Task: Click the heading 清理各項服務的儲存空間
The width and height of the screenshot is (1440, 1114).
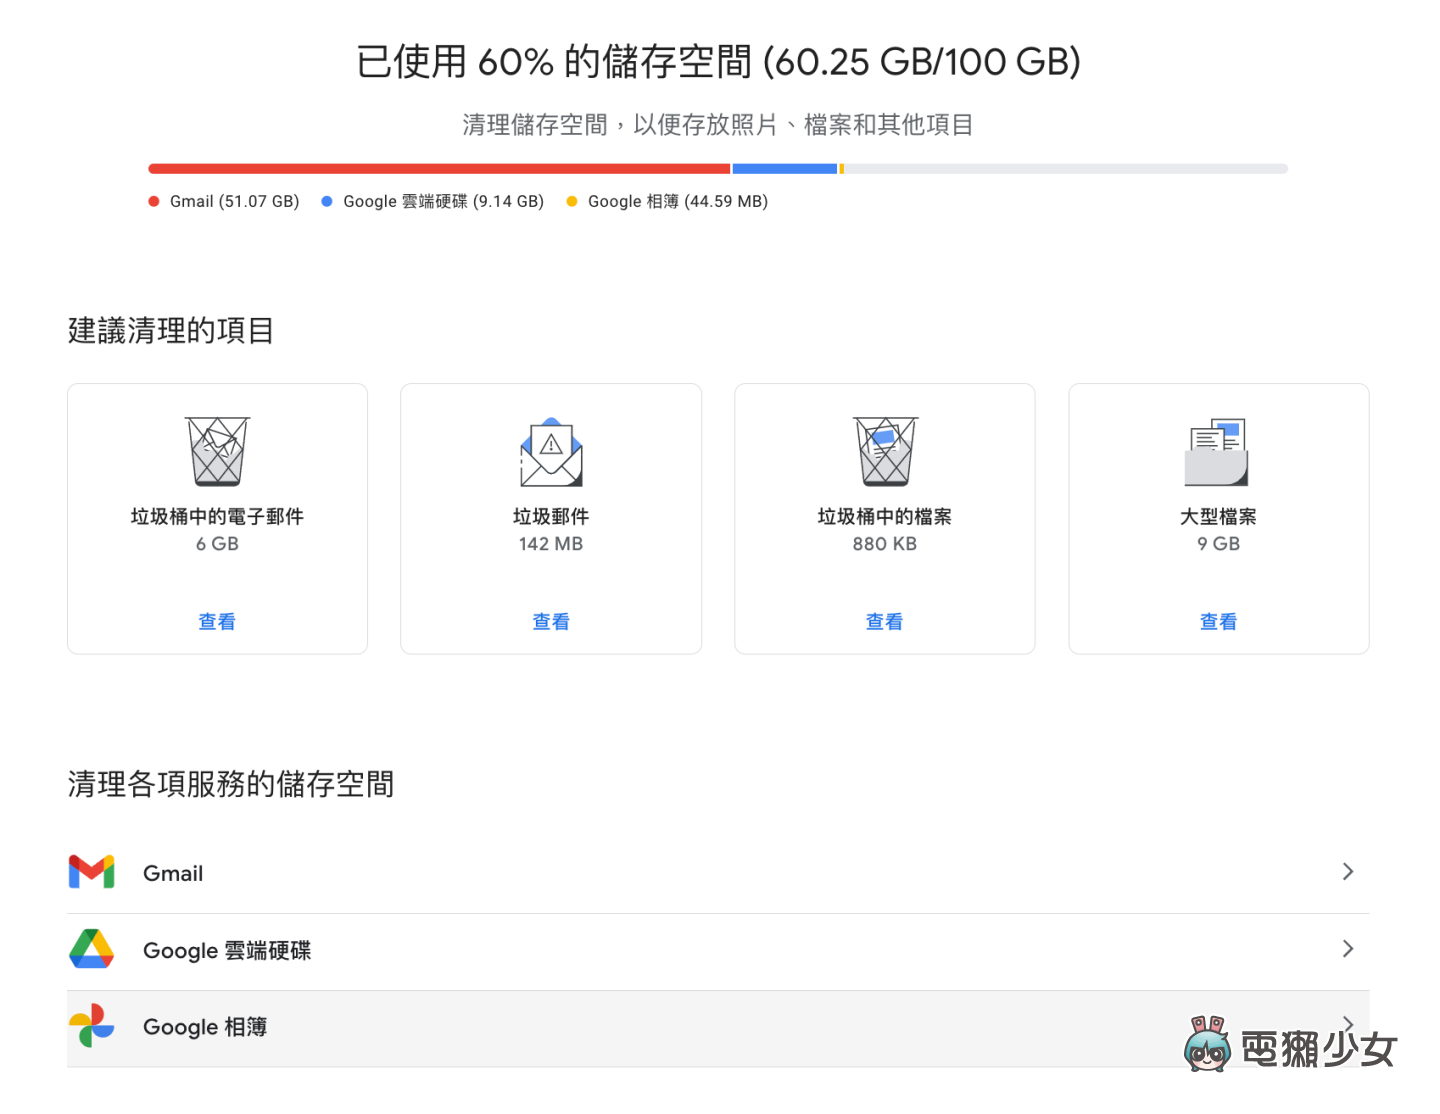Action: pos(231,784)
